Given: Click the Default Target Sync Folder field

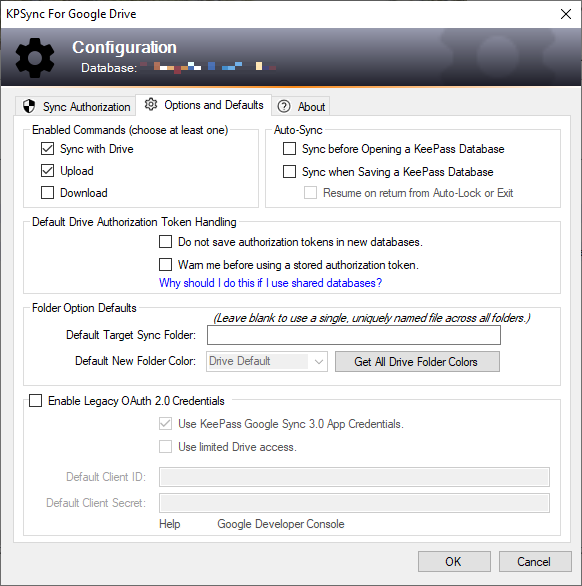Looking at the screenshot, I should [x=354, y=335].
